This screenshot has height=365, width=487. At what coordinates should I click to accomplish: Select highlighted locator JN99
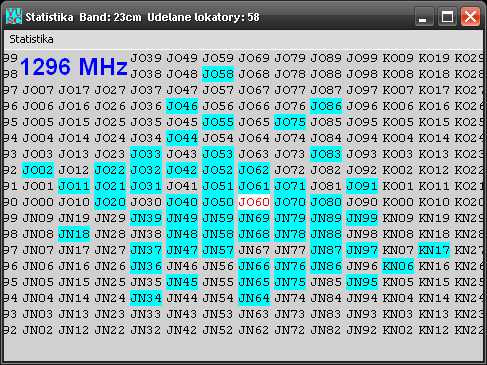point(362,218)
